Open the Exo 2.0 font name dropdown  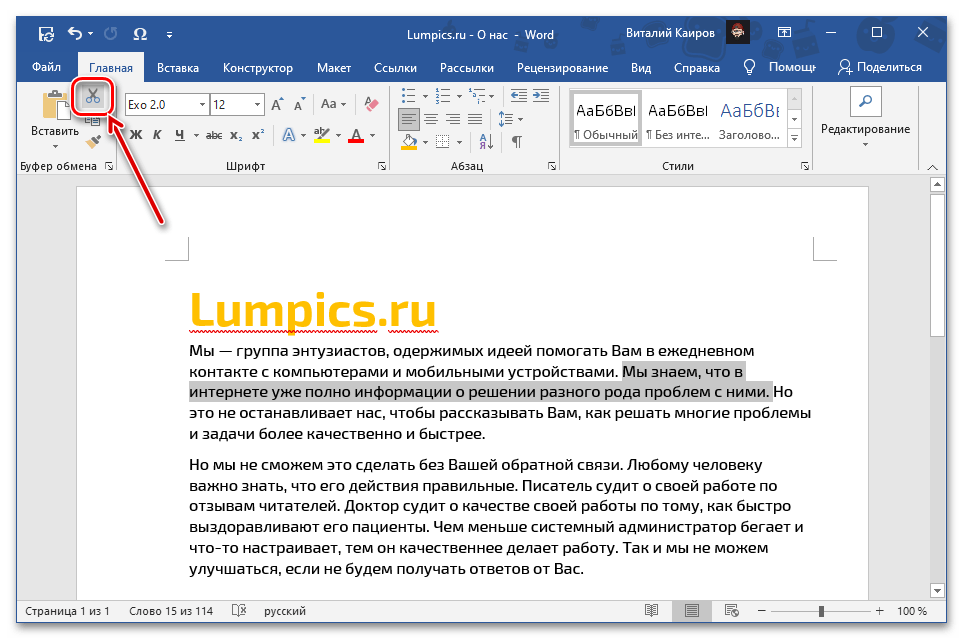pos(202,105)
